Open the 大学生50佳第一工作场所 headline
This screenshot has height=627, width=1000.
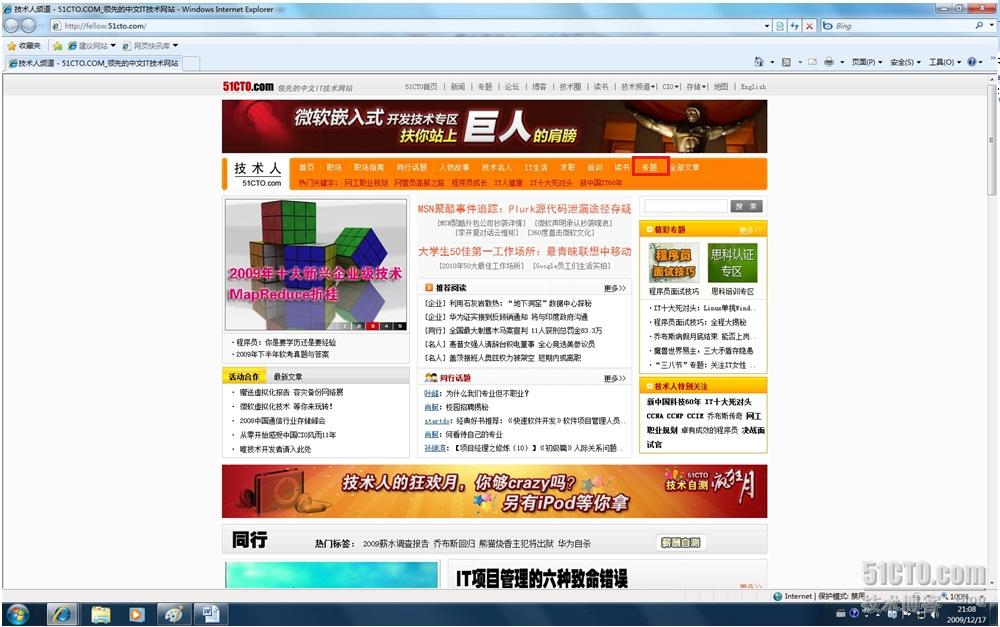click(x=524, y=251)
